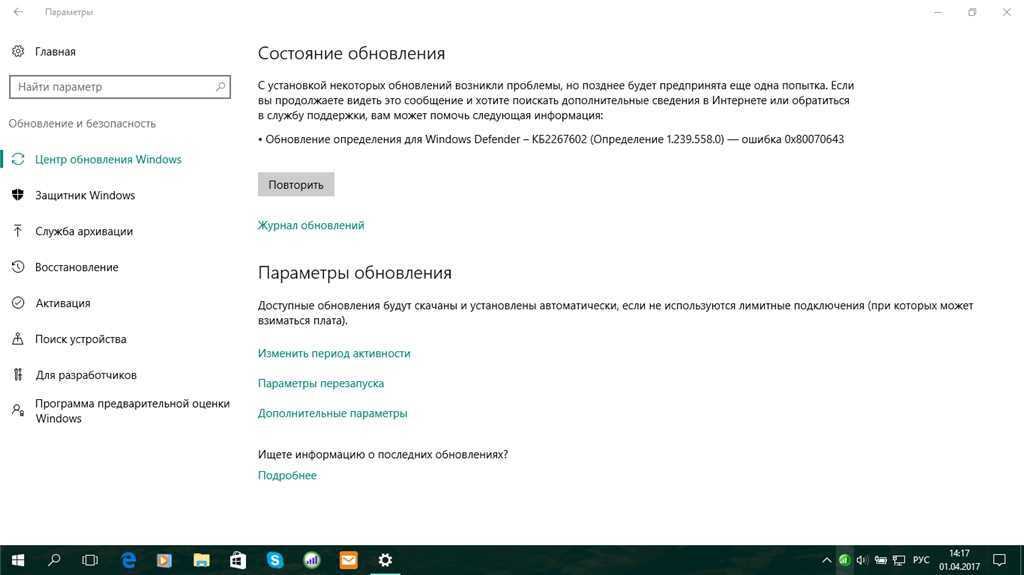
Task: Click the battery tray icon
Action: [x=880, y=560]
